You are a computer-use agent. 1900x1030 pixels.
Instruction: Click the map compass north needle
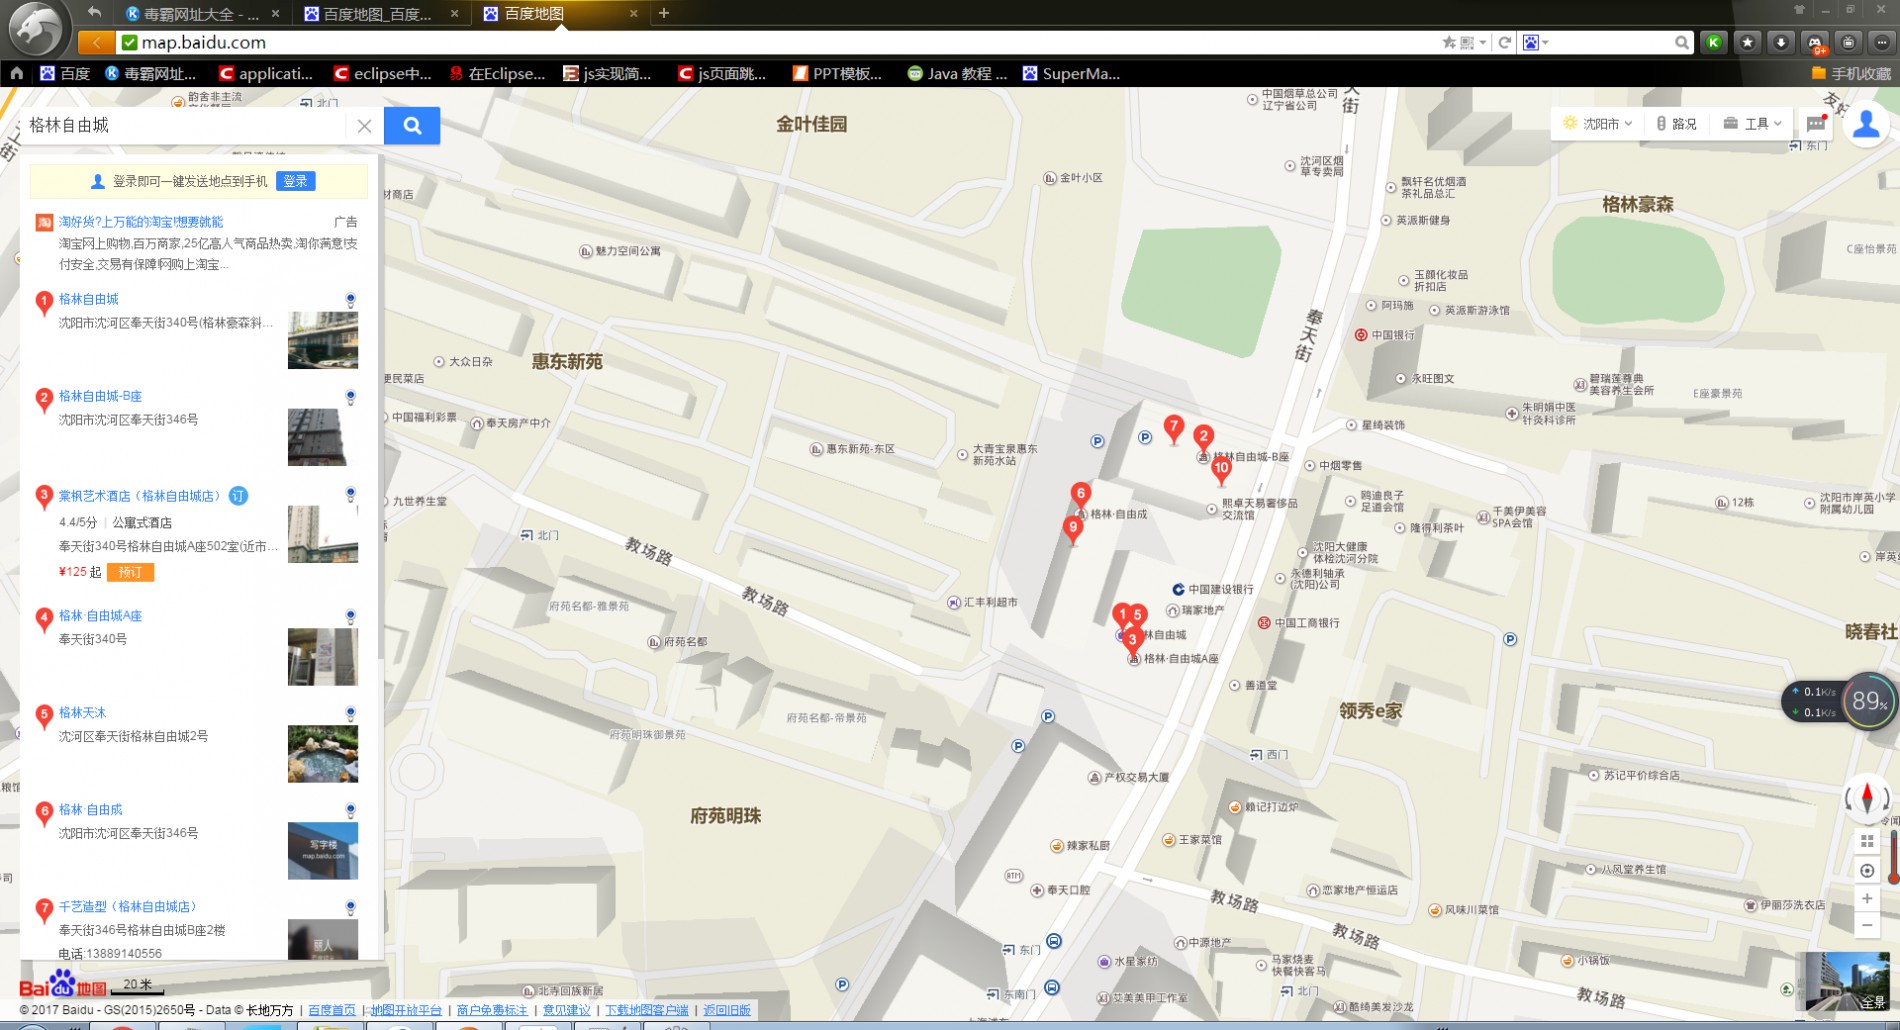tap(1867, 798)
